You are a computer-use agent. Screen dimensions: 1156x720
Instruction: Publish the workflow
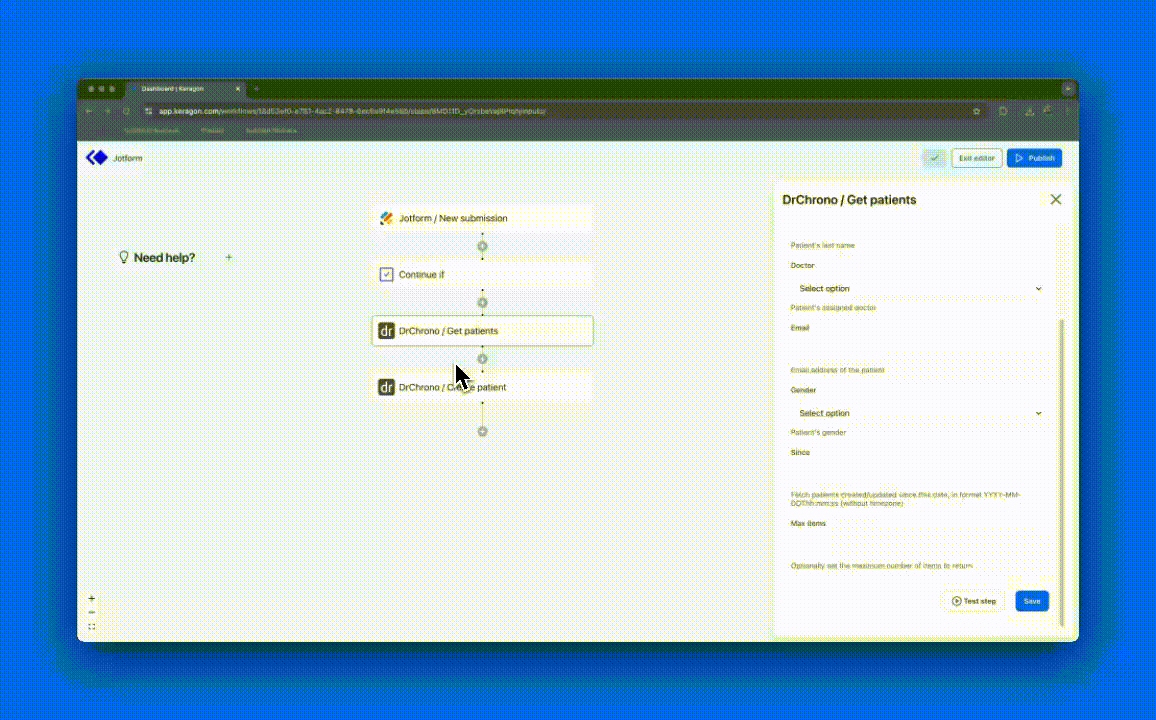pos(1034,158)
